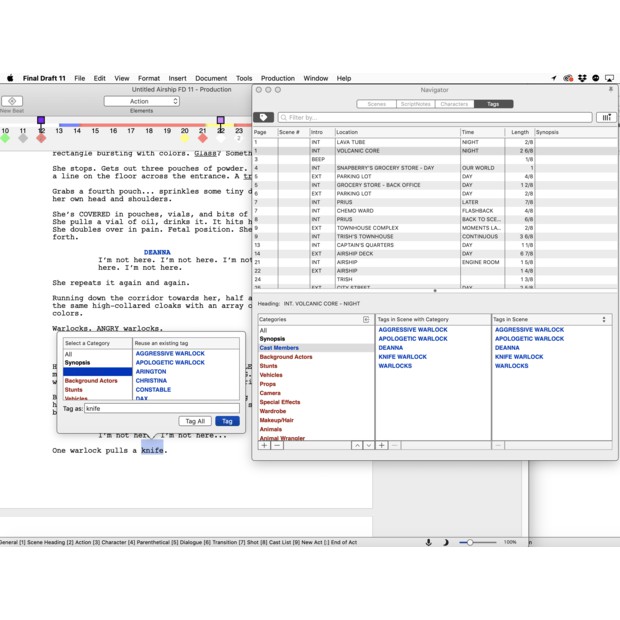620x620 pixels.
Task: Click the minus button under Tags in Scene with Category
Action: (394, 445)
